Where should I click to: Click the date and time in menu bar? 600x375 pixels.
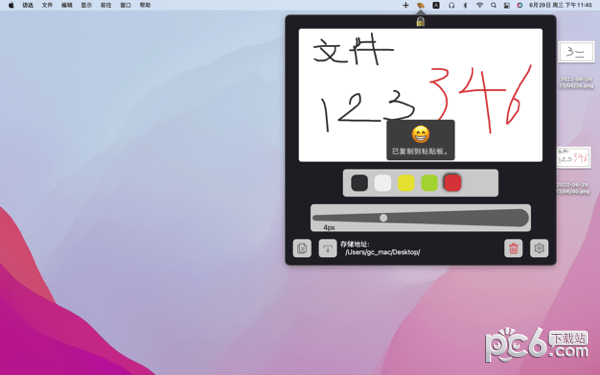pyautogui.click(x=561, y=5)
